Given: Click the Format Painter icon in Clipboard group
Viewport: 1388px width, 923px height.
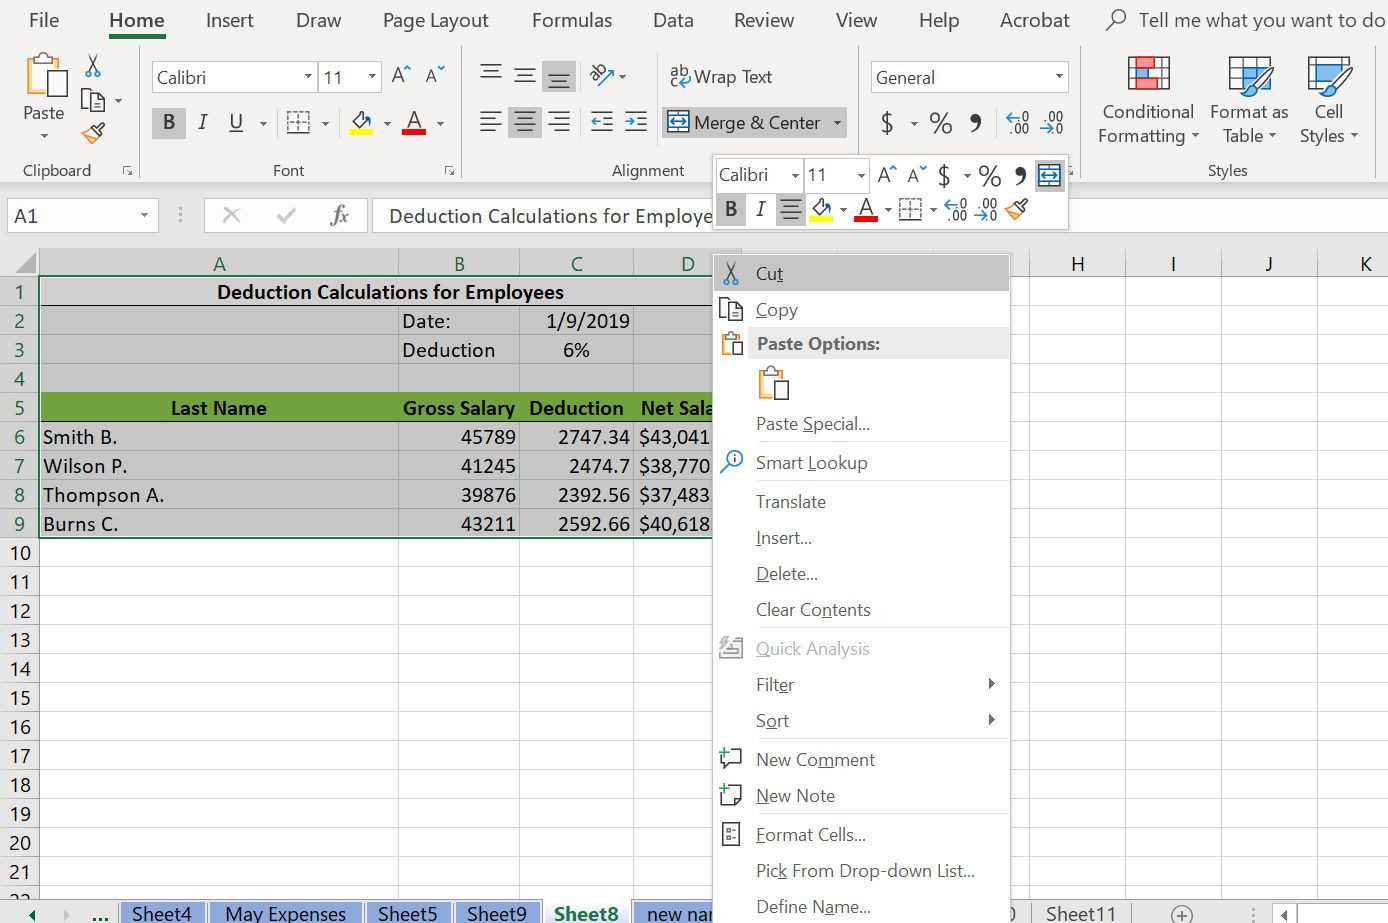Looking at the screenshot, I should click(93, 134).
